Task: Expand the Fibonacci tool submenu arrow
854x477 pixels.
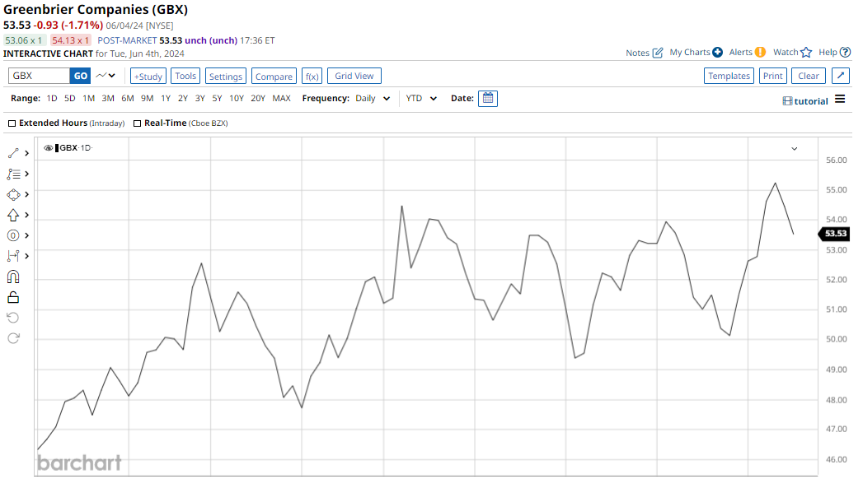Action: pyautogui.click(x=27, y=174)
